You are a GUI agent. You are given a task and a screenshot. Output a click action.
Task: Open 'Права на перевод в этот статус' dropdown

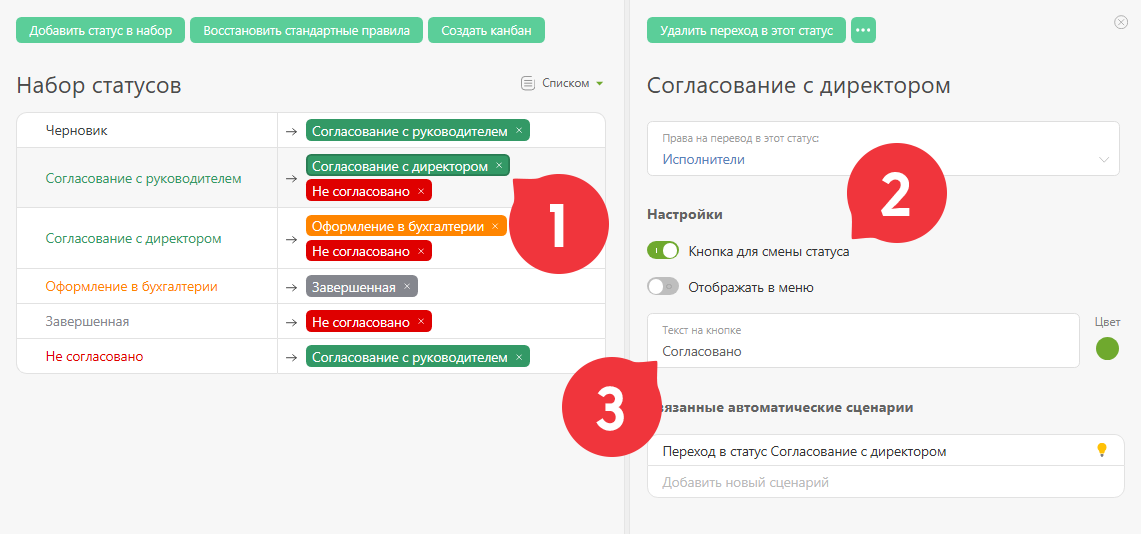coord(883,148)
